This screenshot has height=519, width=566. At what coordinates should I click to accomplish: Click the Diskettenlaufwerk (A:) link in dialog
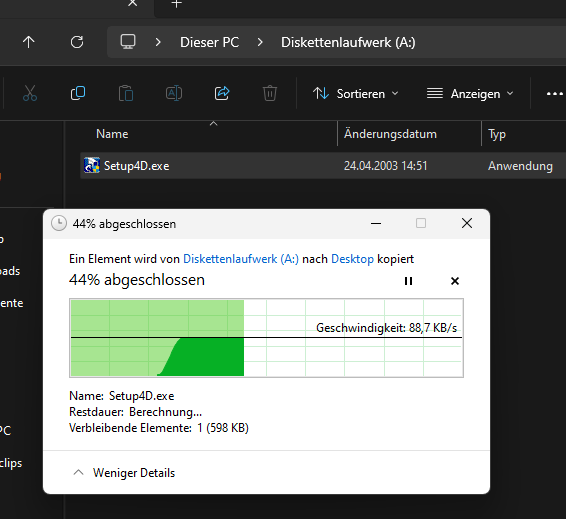241,259
